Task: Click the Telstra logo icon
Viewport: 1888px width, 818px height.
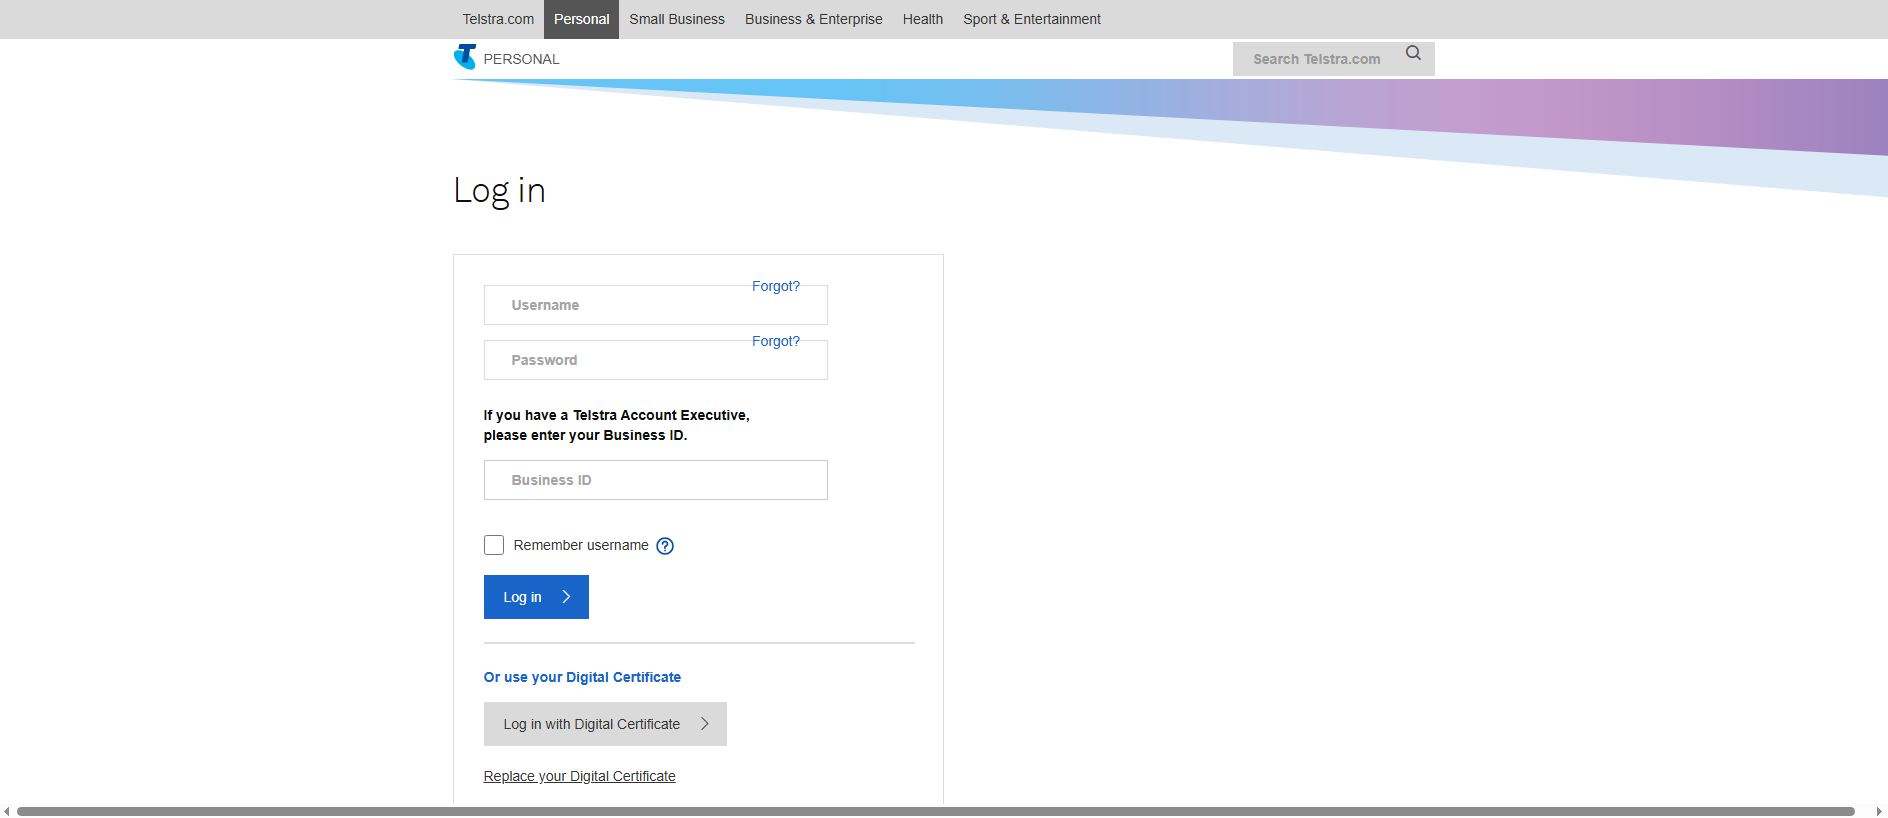Action: click(465, 57)
